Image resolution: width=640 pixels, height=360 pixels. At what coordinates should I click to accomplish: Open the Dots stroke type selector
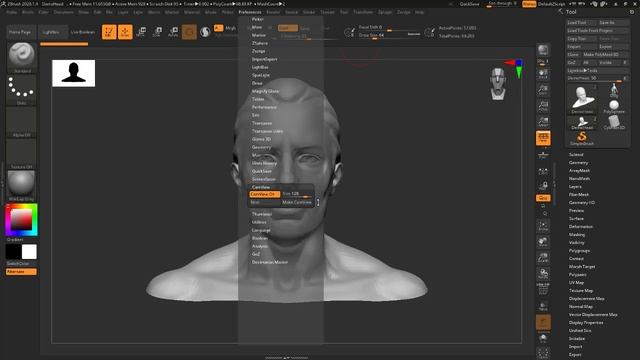(21, 89)
